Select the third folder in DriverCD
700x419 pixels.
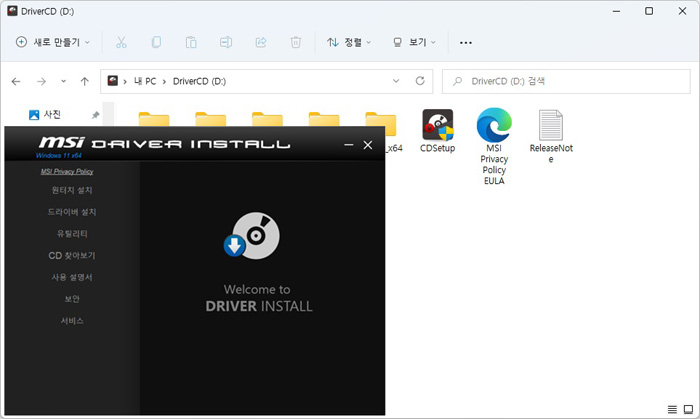pos(267,119)
